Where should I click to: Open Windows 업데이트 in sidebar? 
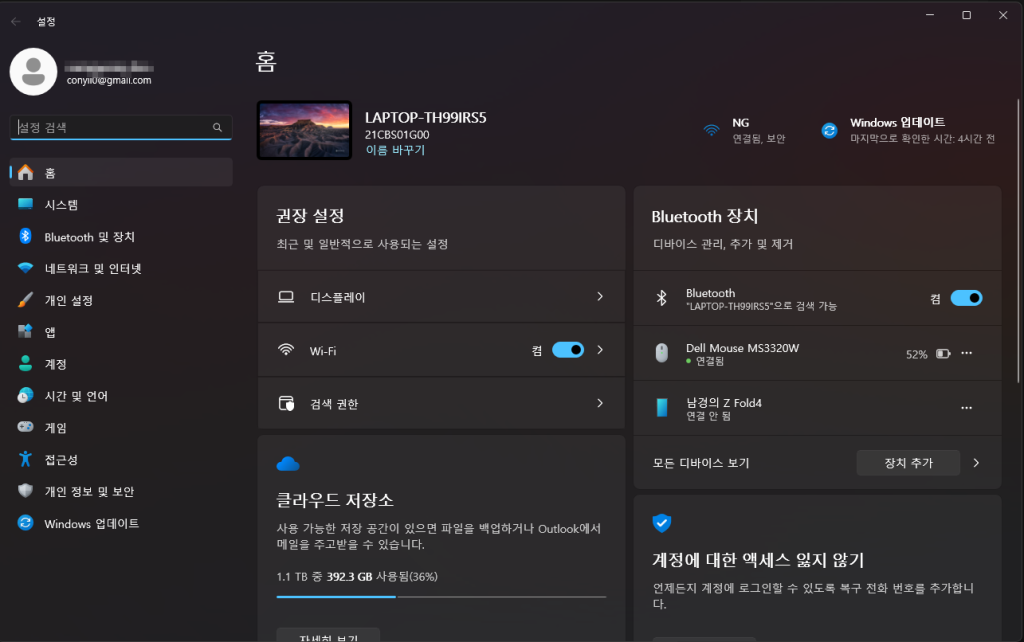121,524
